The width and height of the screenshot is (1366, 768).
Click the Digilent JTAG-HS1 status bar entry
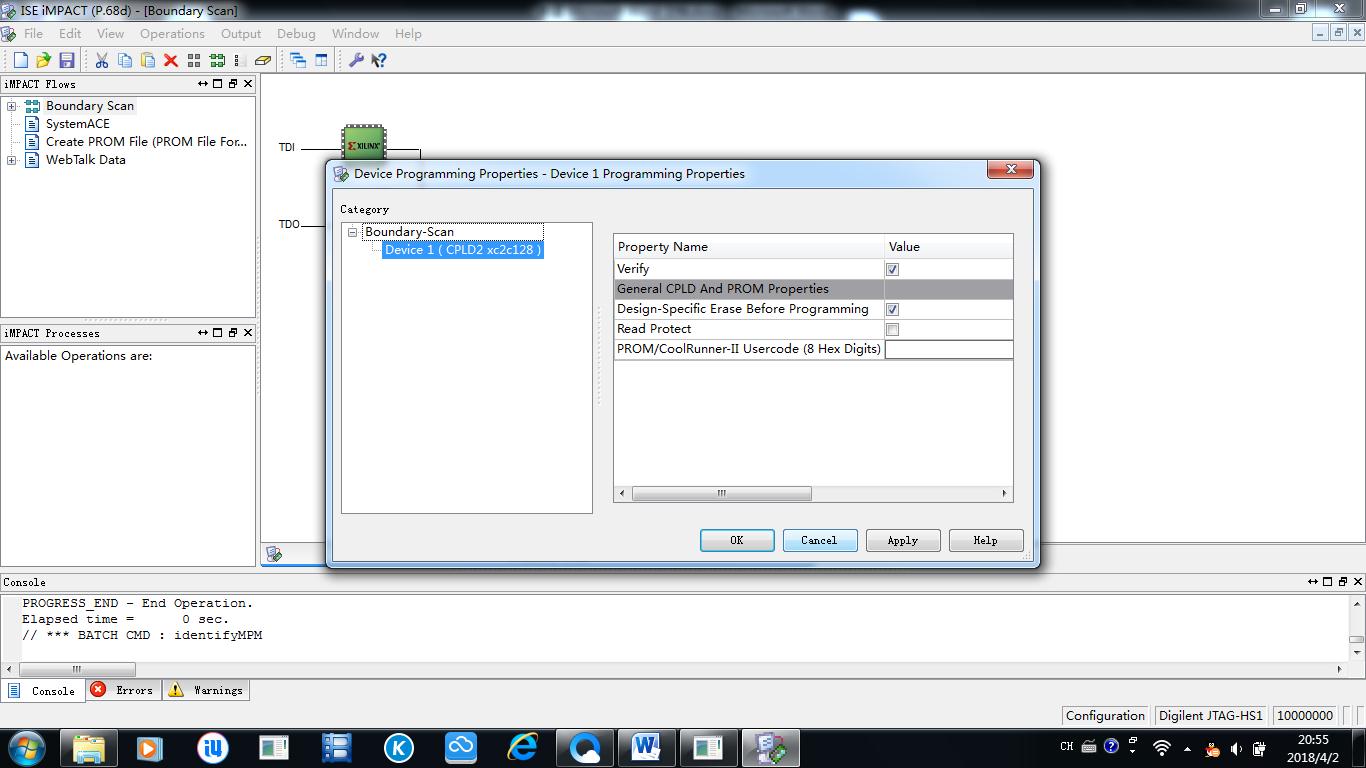(x=1211, y=715)
